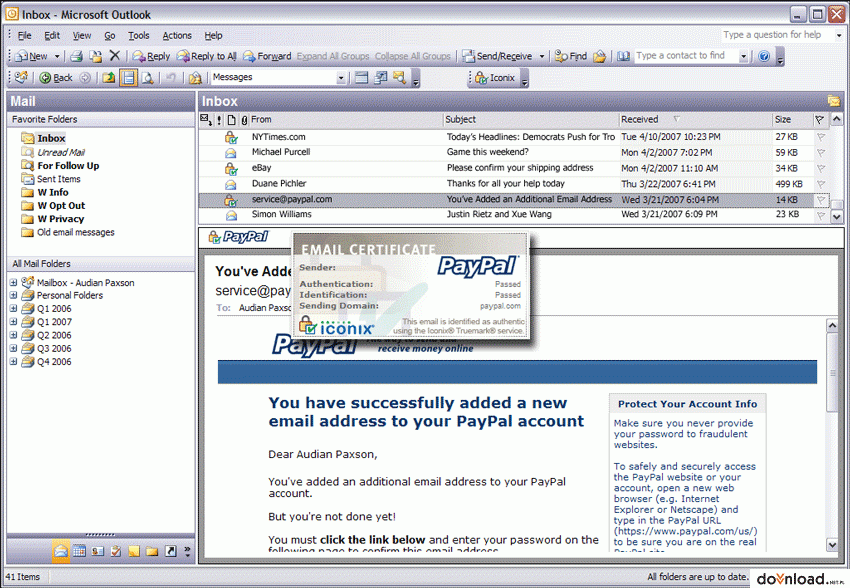The image size is (850, 588).
Task: Open the Go menu
Action: pos(110,36)
